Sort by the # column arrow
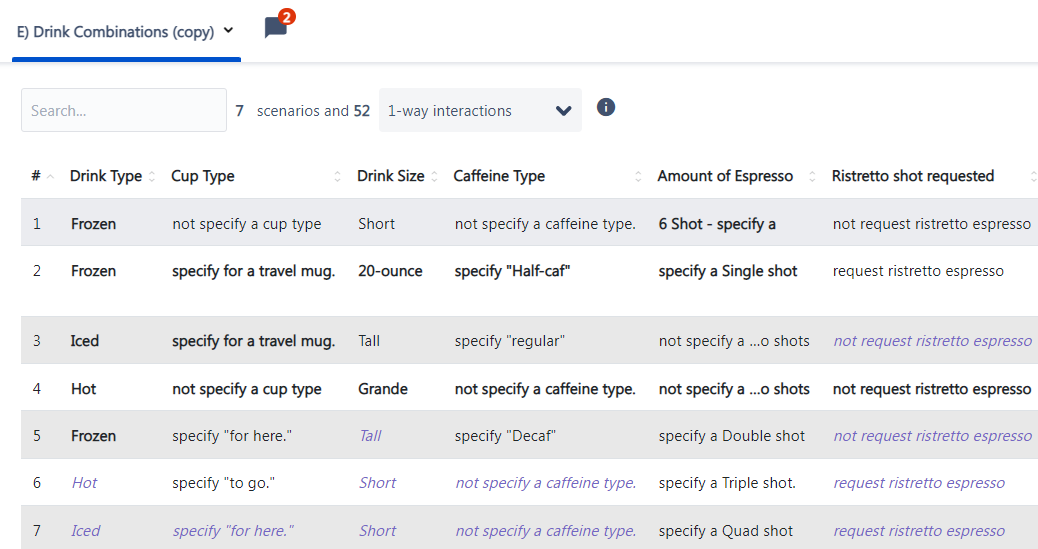 pyautogui.click(x=50, y=176)
